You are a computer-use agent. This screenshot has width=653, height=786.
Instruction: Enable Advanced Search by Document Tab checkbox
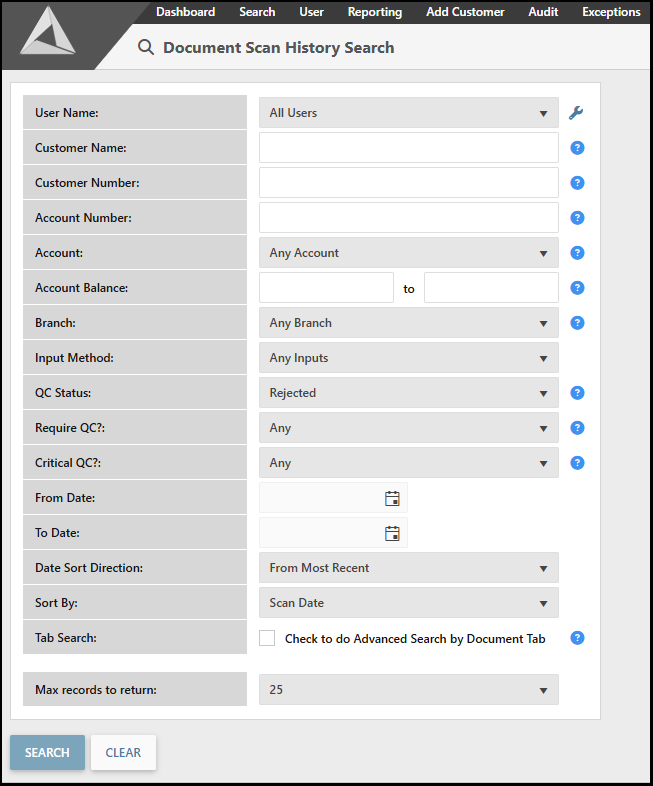(267, 638)
